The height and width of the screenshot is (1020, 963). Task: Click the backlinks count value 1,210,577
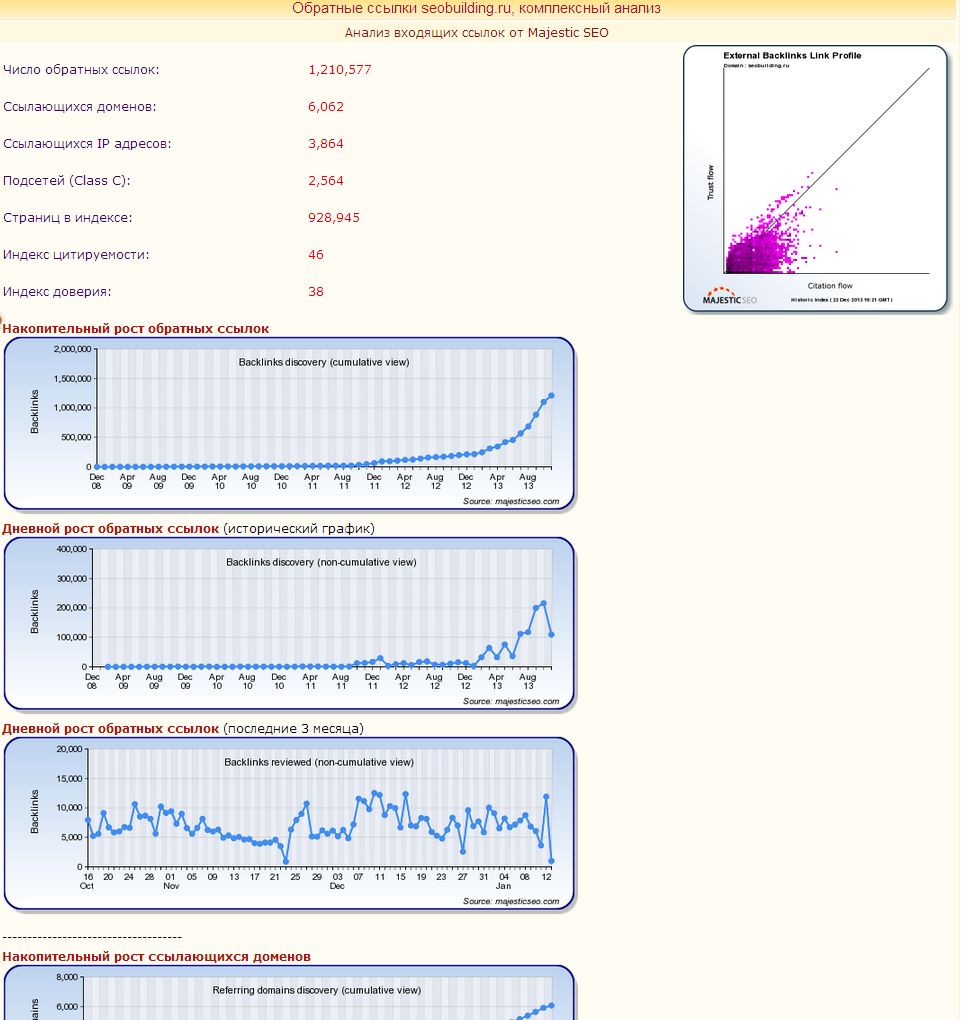340,70
